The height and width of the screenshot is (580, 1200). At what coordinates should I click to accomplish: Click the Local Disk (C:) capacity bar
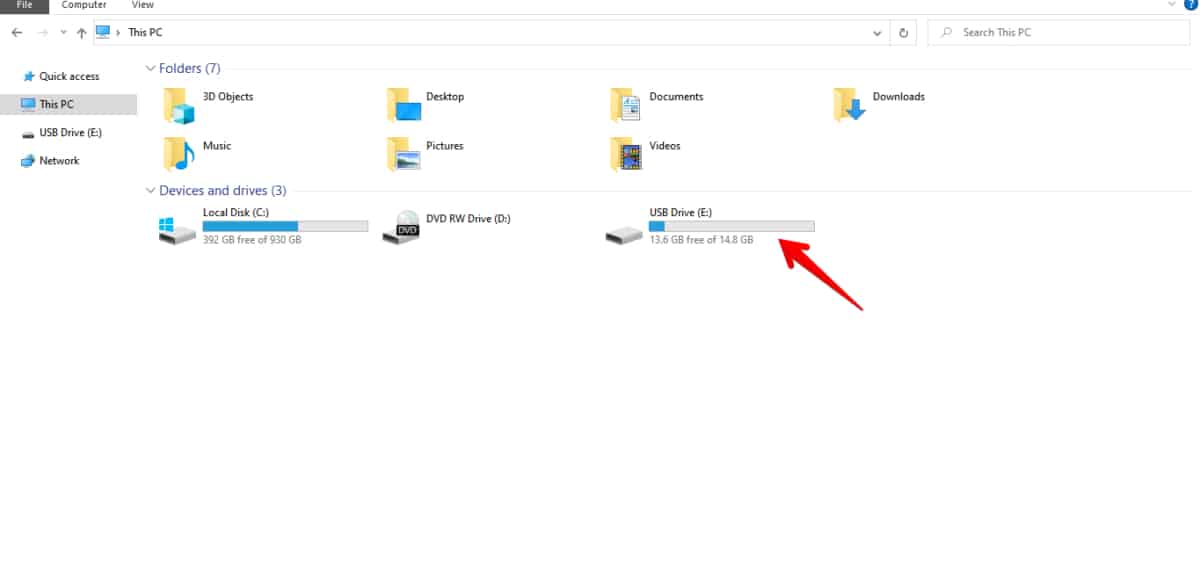click(x=285, y=226)
